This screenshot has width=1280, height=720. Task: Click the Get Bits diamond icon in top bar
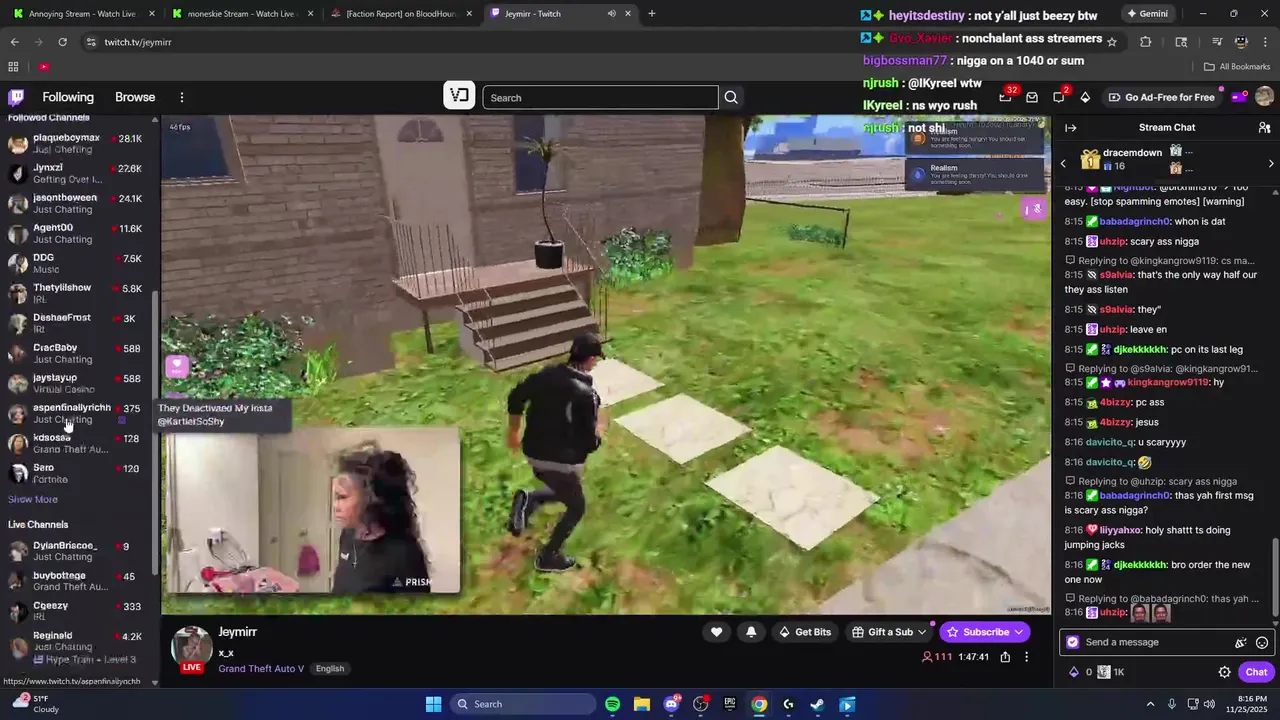click(1085, 97)
